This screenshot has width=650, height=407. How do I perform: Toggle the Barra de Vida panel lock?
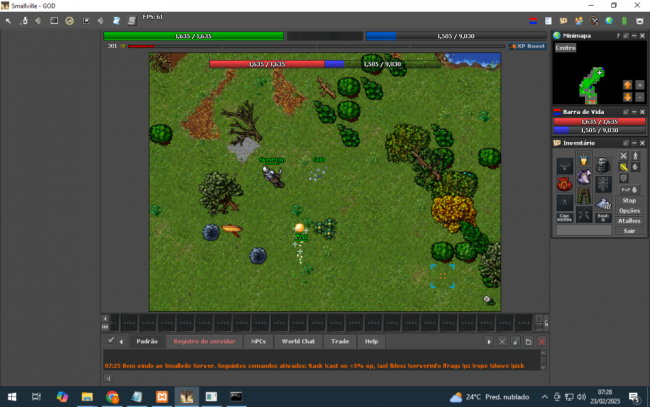(626, 112)
